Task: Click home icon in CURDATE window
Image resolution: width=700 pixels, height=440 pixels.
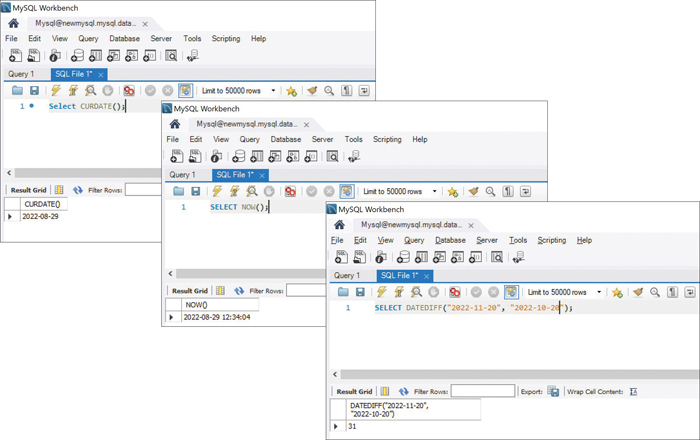Action: (x=13, y=23)
